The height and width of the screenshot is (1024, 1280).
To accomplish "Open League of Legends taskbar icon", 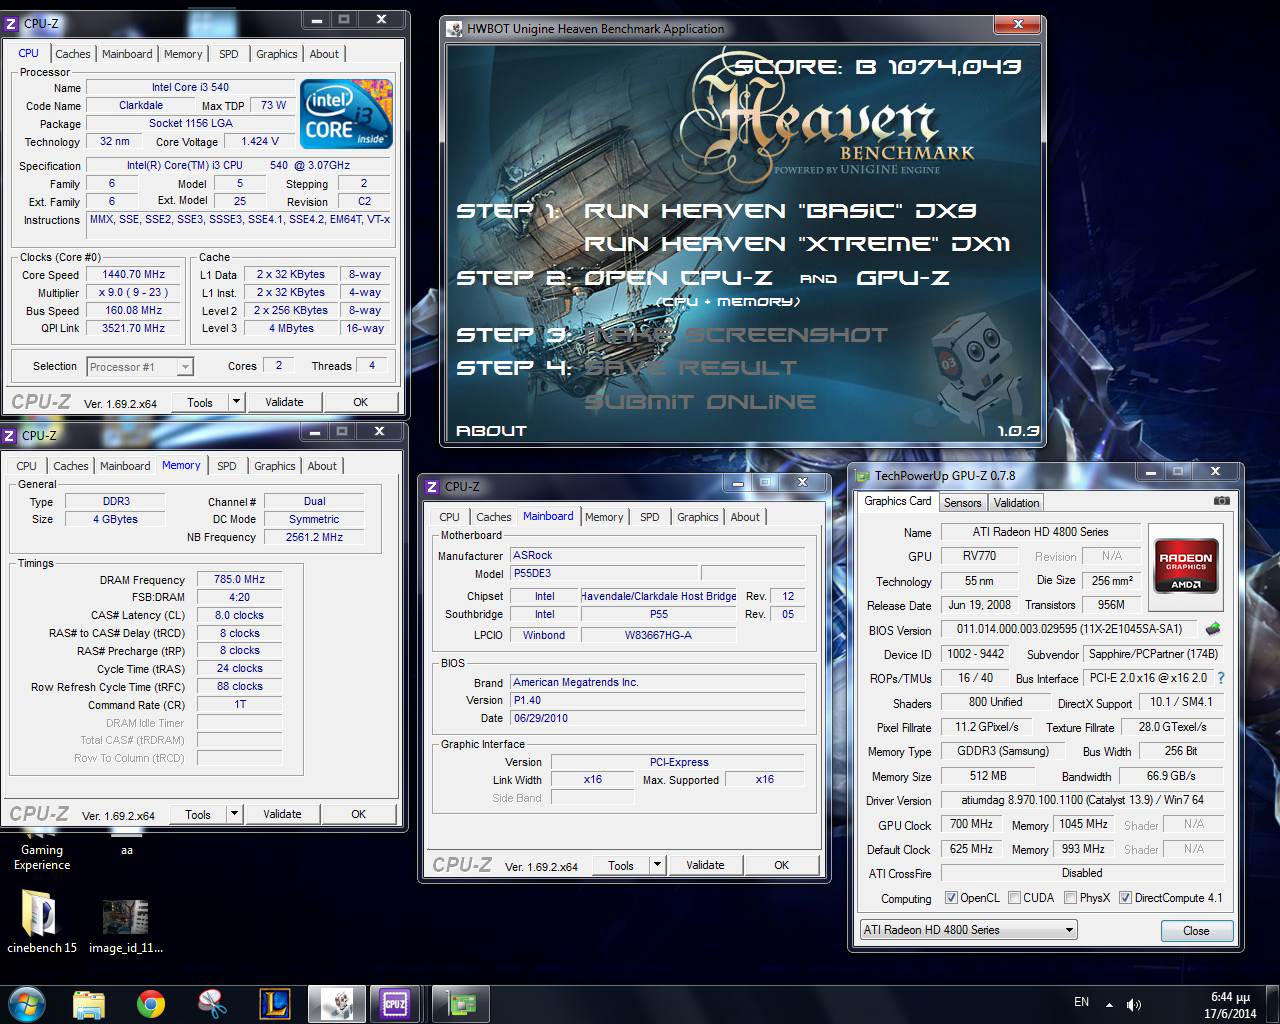I will [274, 1003].
